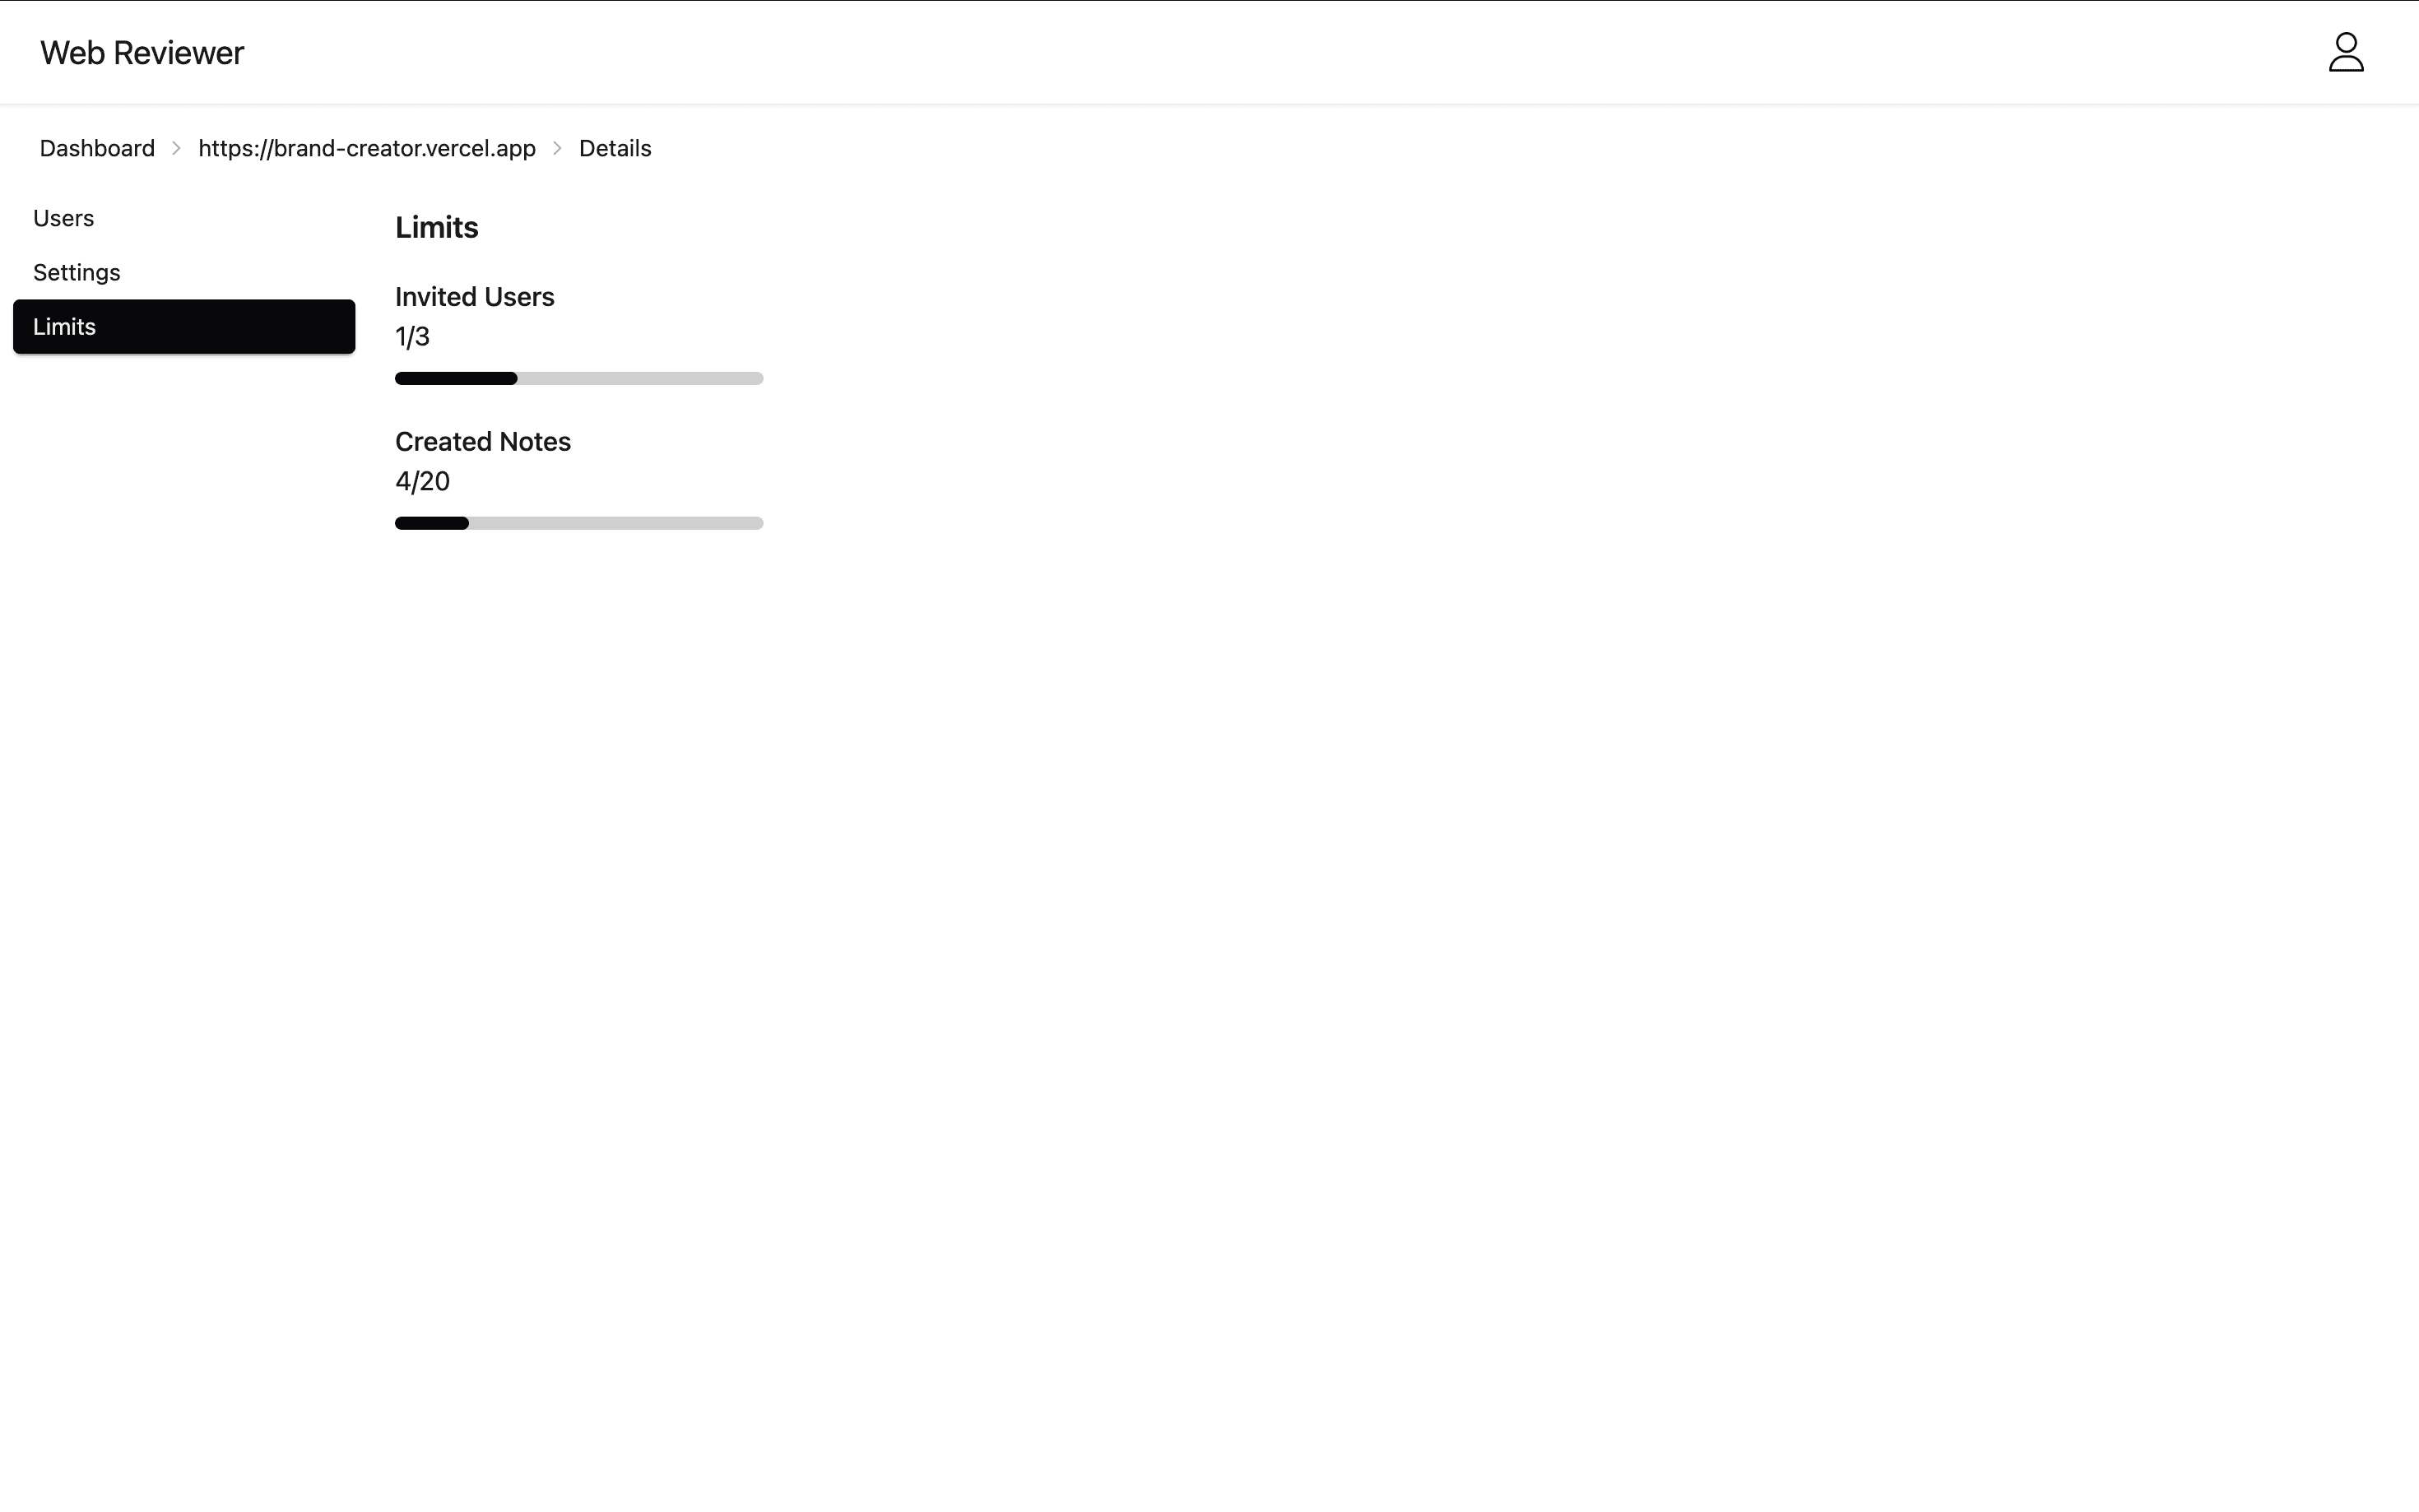Viewport: 2419px width, 1512px height.
Task: Open the Settings section
Action: click(x=76, y=272)
